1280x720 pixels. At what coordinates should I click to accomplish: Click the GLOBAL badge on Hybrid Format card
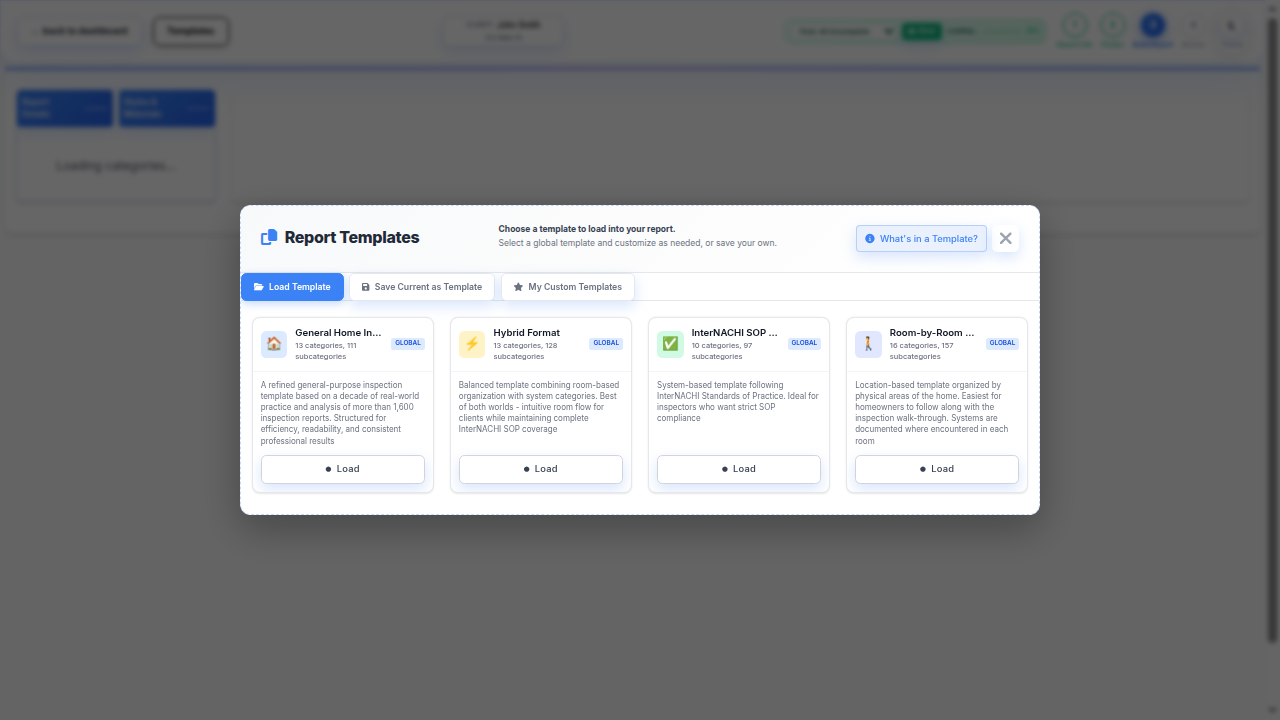[606, 343]
